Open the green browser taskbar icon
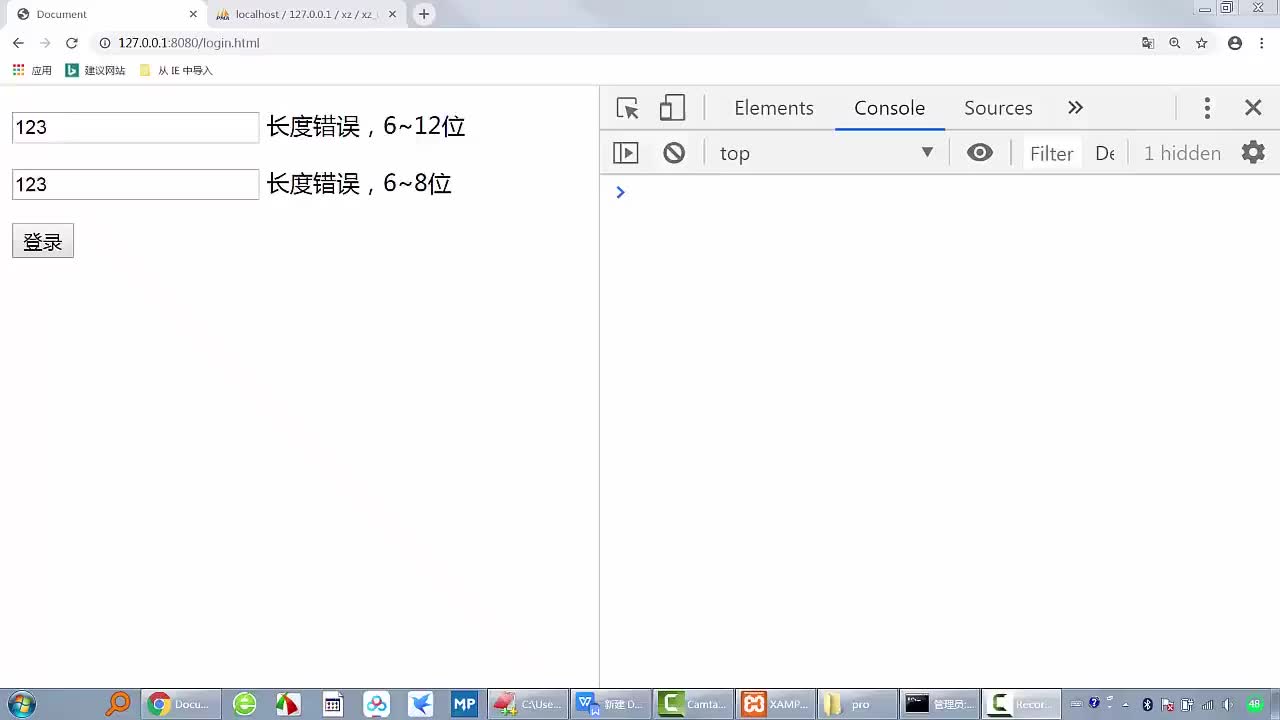Screen dimensions: 1280x720 point(245,704)
